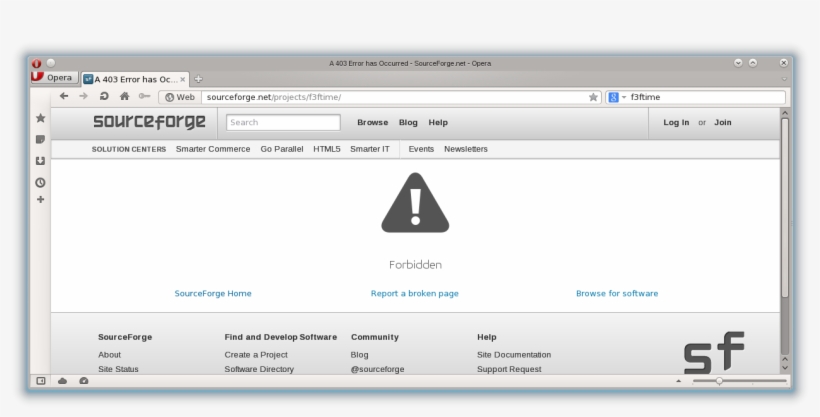Click the Log In link
Image resolution: width=820 pixels, height=417 pixels.
[676, 122]
